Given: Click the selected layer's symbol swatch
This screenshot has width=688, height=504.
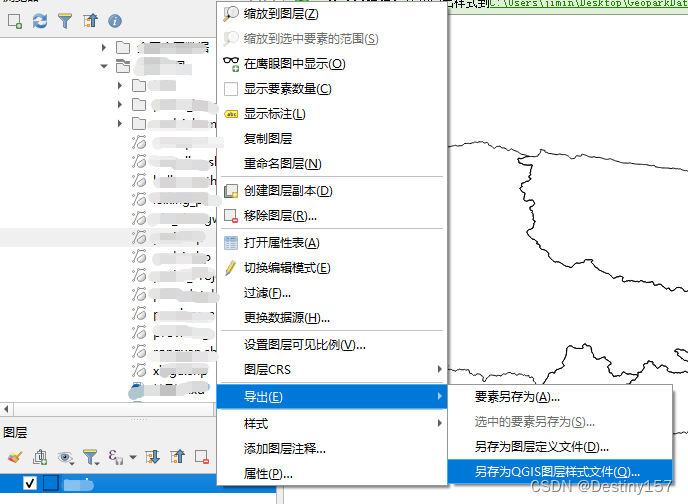Looking at the screenshot, I should (x=50, y=483).
